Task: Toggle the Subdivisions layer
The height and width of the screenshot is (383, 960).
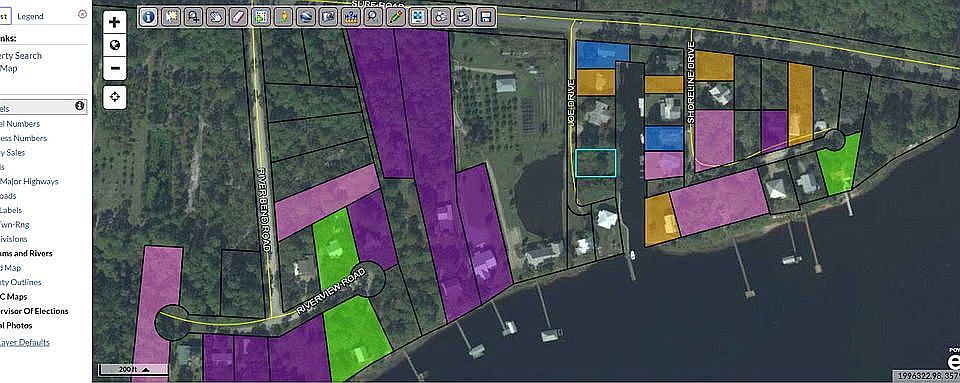Action: pyautogui.click(x=13, y=239)
